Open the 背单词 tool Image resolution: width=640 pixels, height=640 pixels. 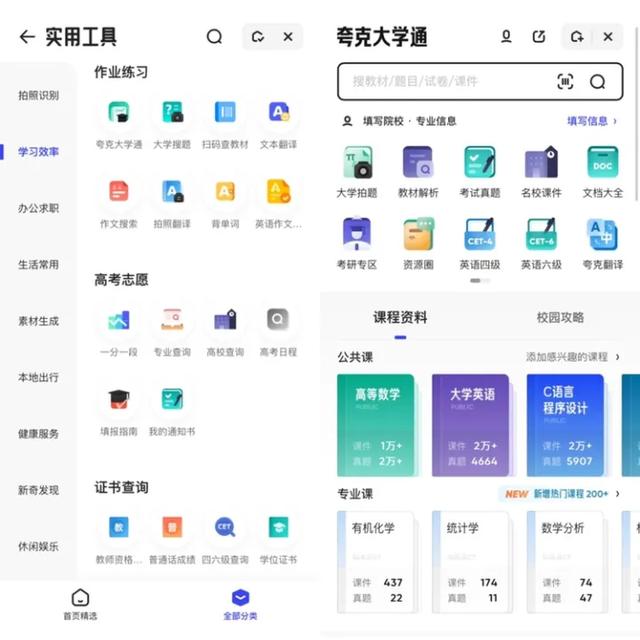point(225,191)
